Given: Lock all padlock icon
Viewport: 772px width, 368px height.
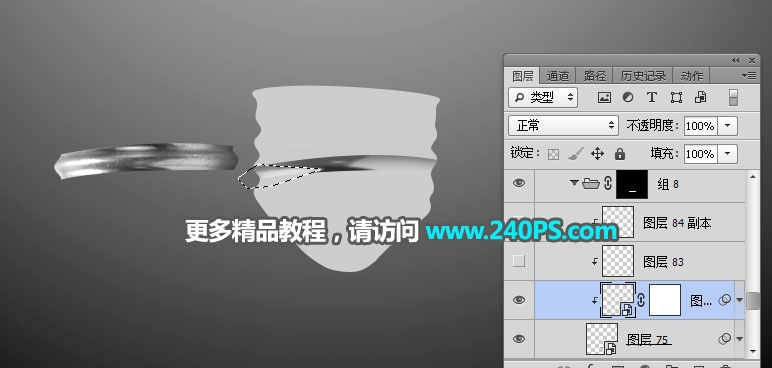Looking at the screenshot, I should pos(620,154).
